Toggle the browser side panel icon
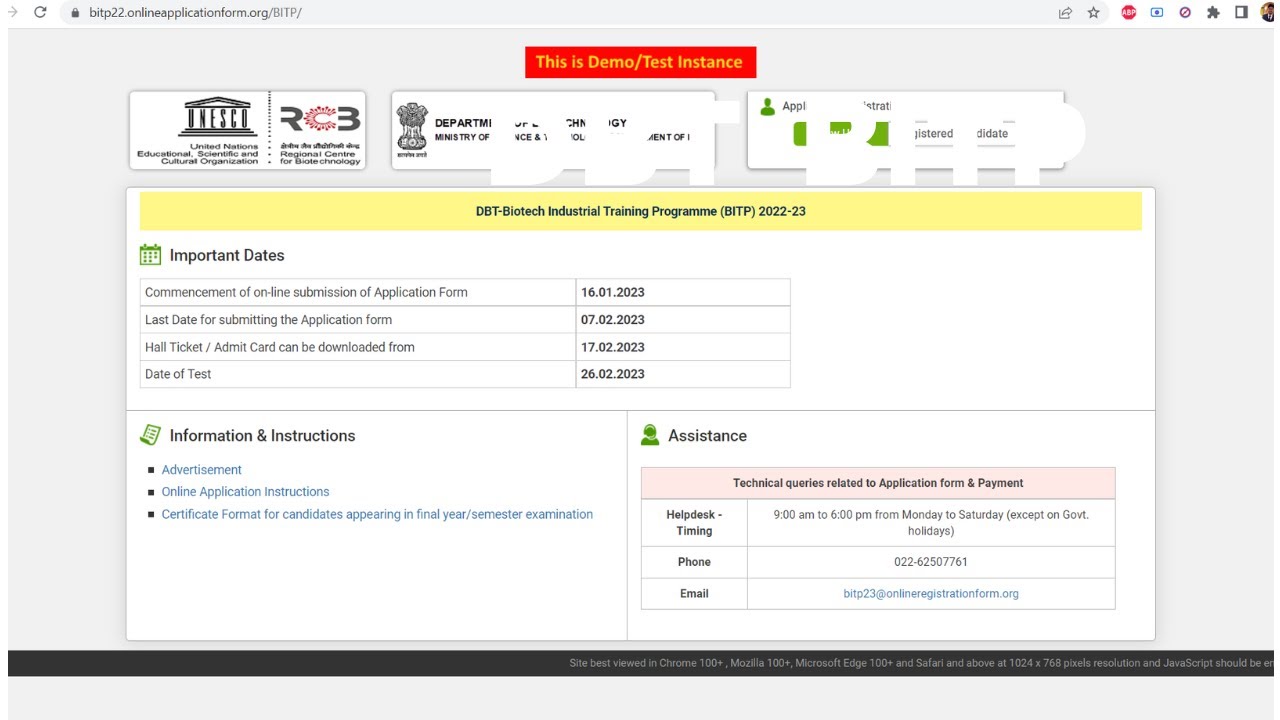The height and width of the screenshot is (720, 1280). [1241, 13]
